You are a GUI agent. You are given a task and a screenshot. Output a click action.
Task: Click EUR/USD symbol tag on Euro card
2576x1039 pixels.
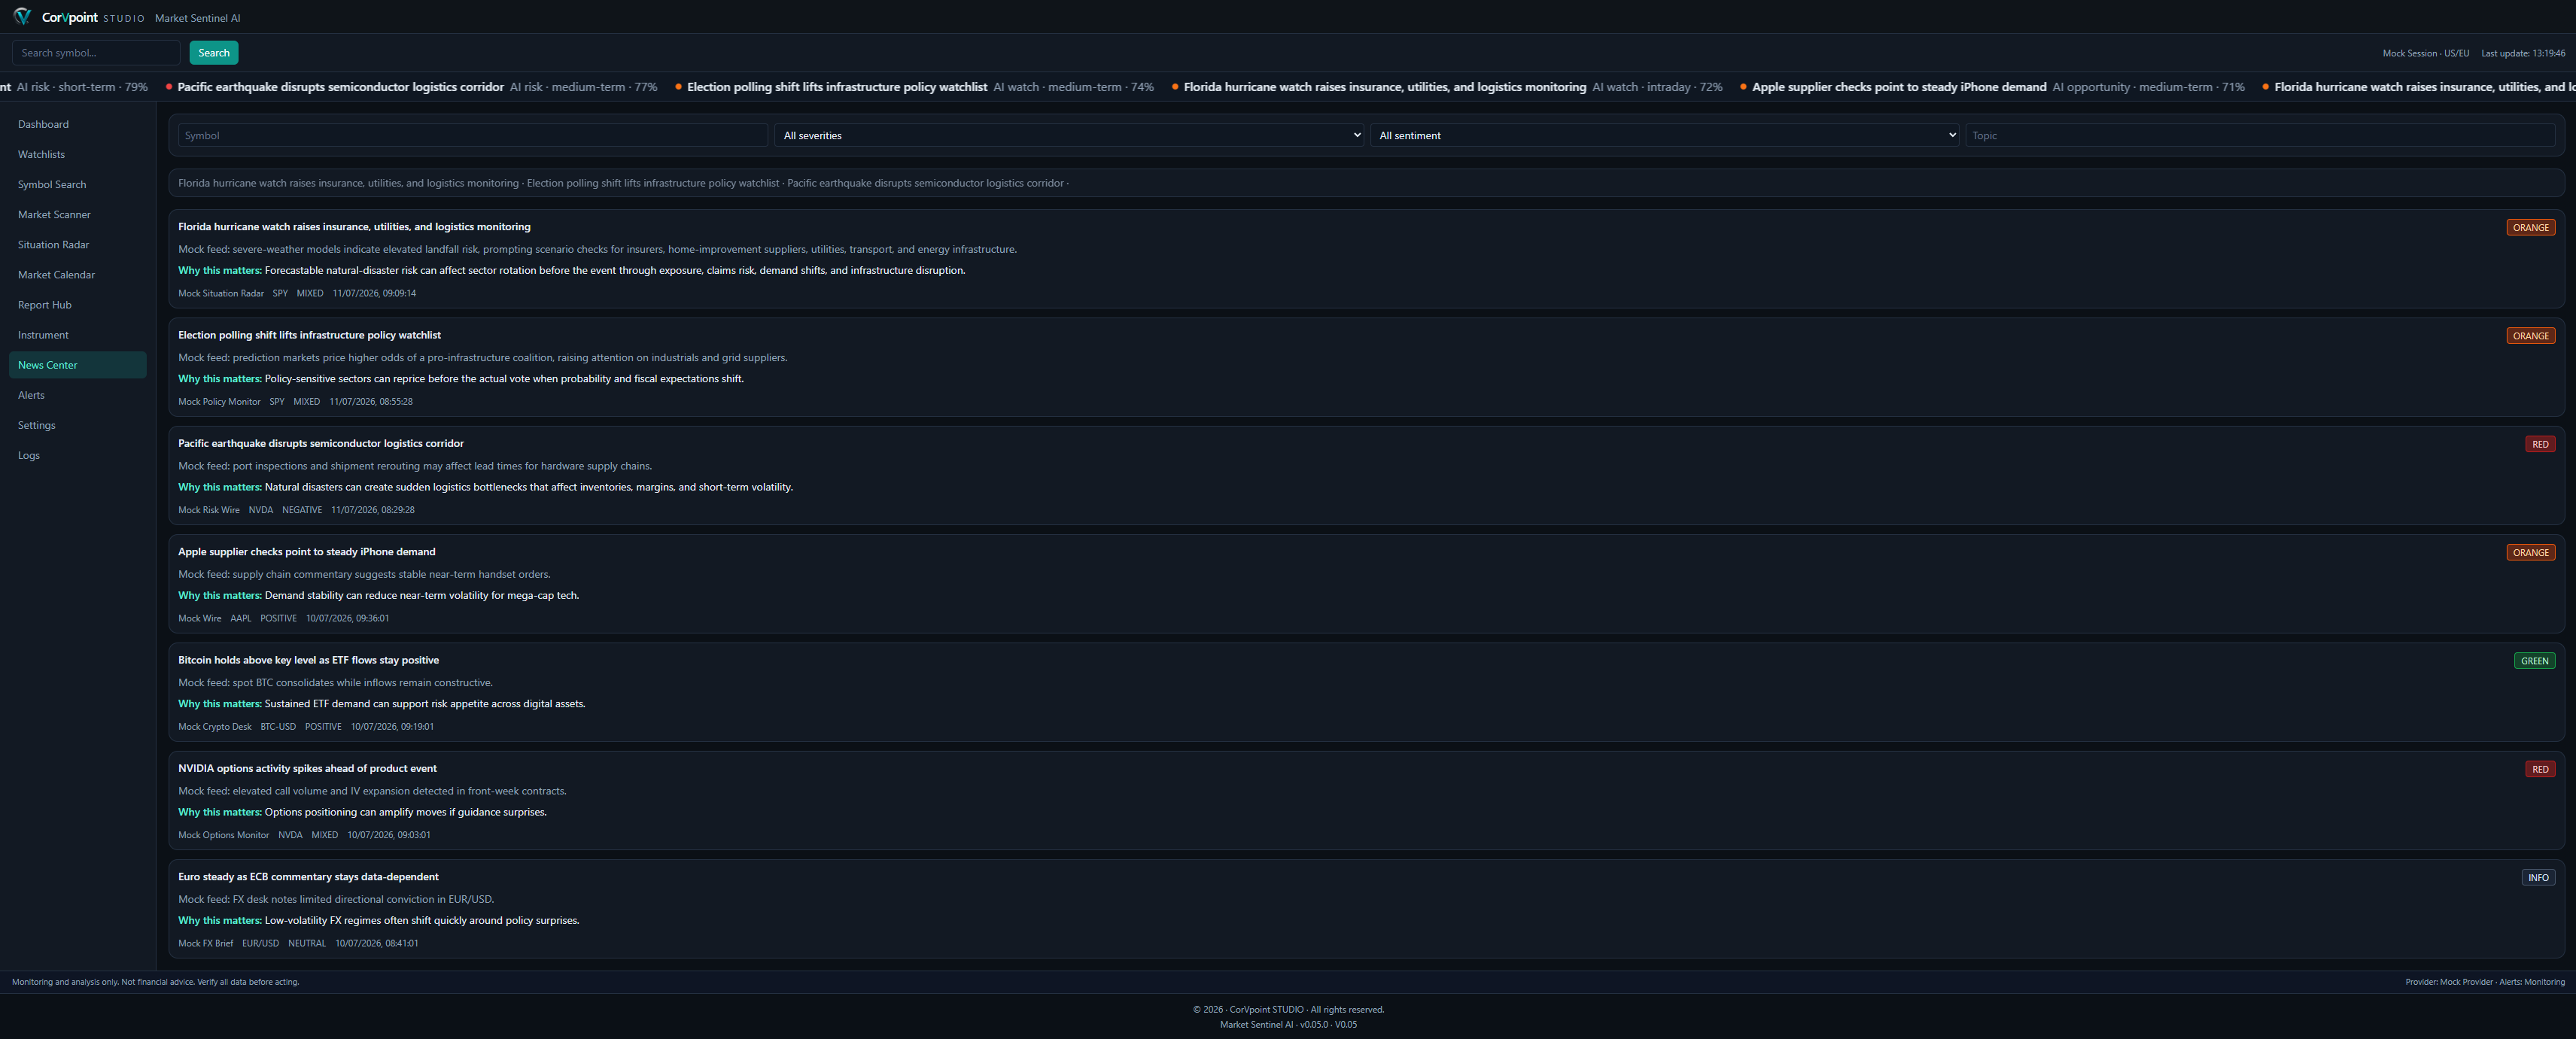(260, 943)
